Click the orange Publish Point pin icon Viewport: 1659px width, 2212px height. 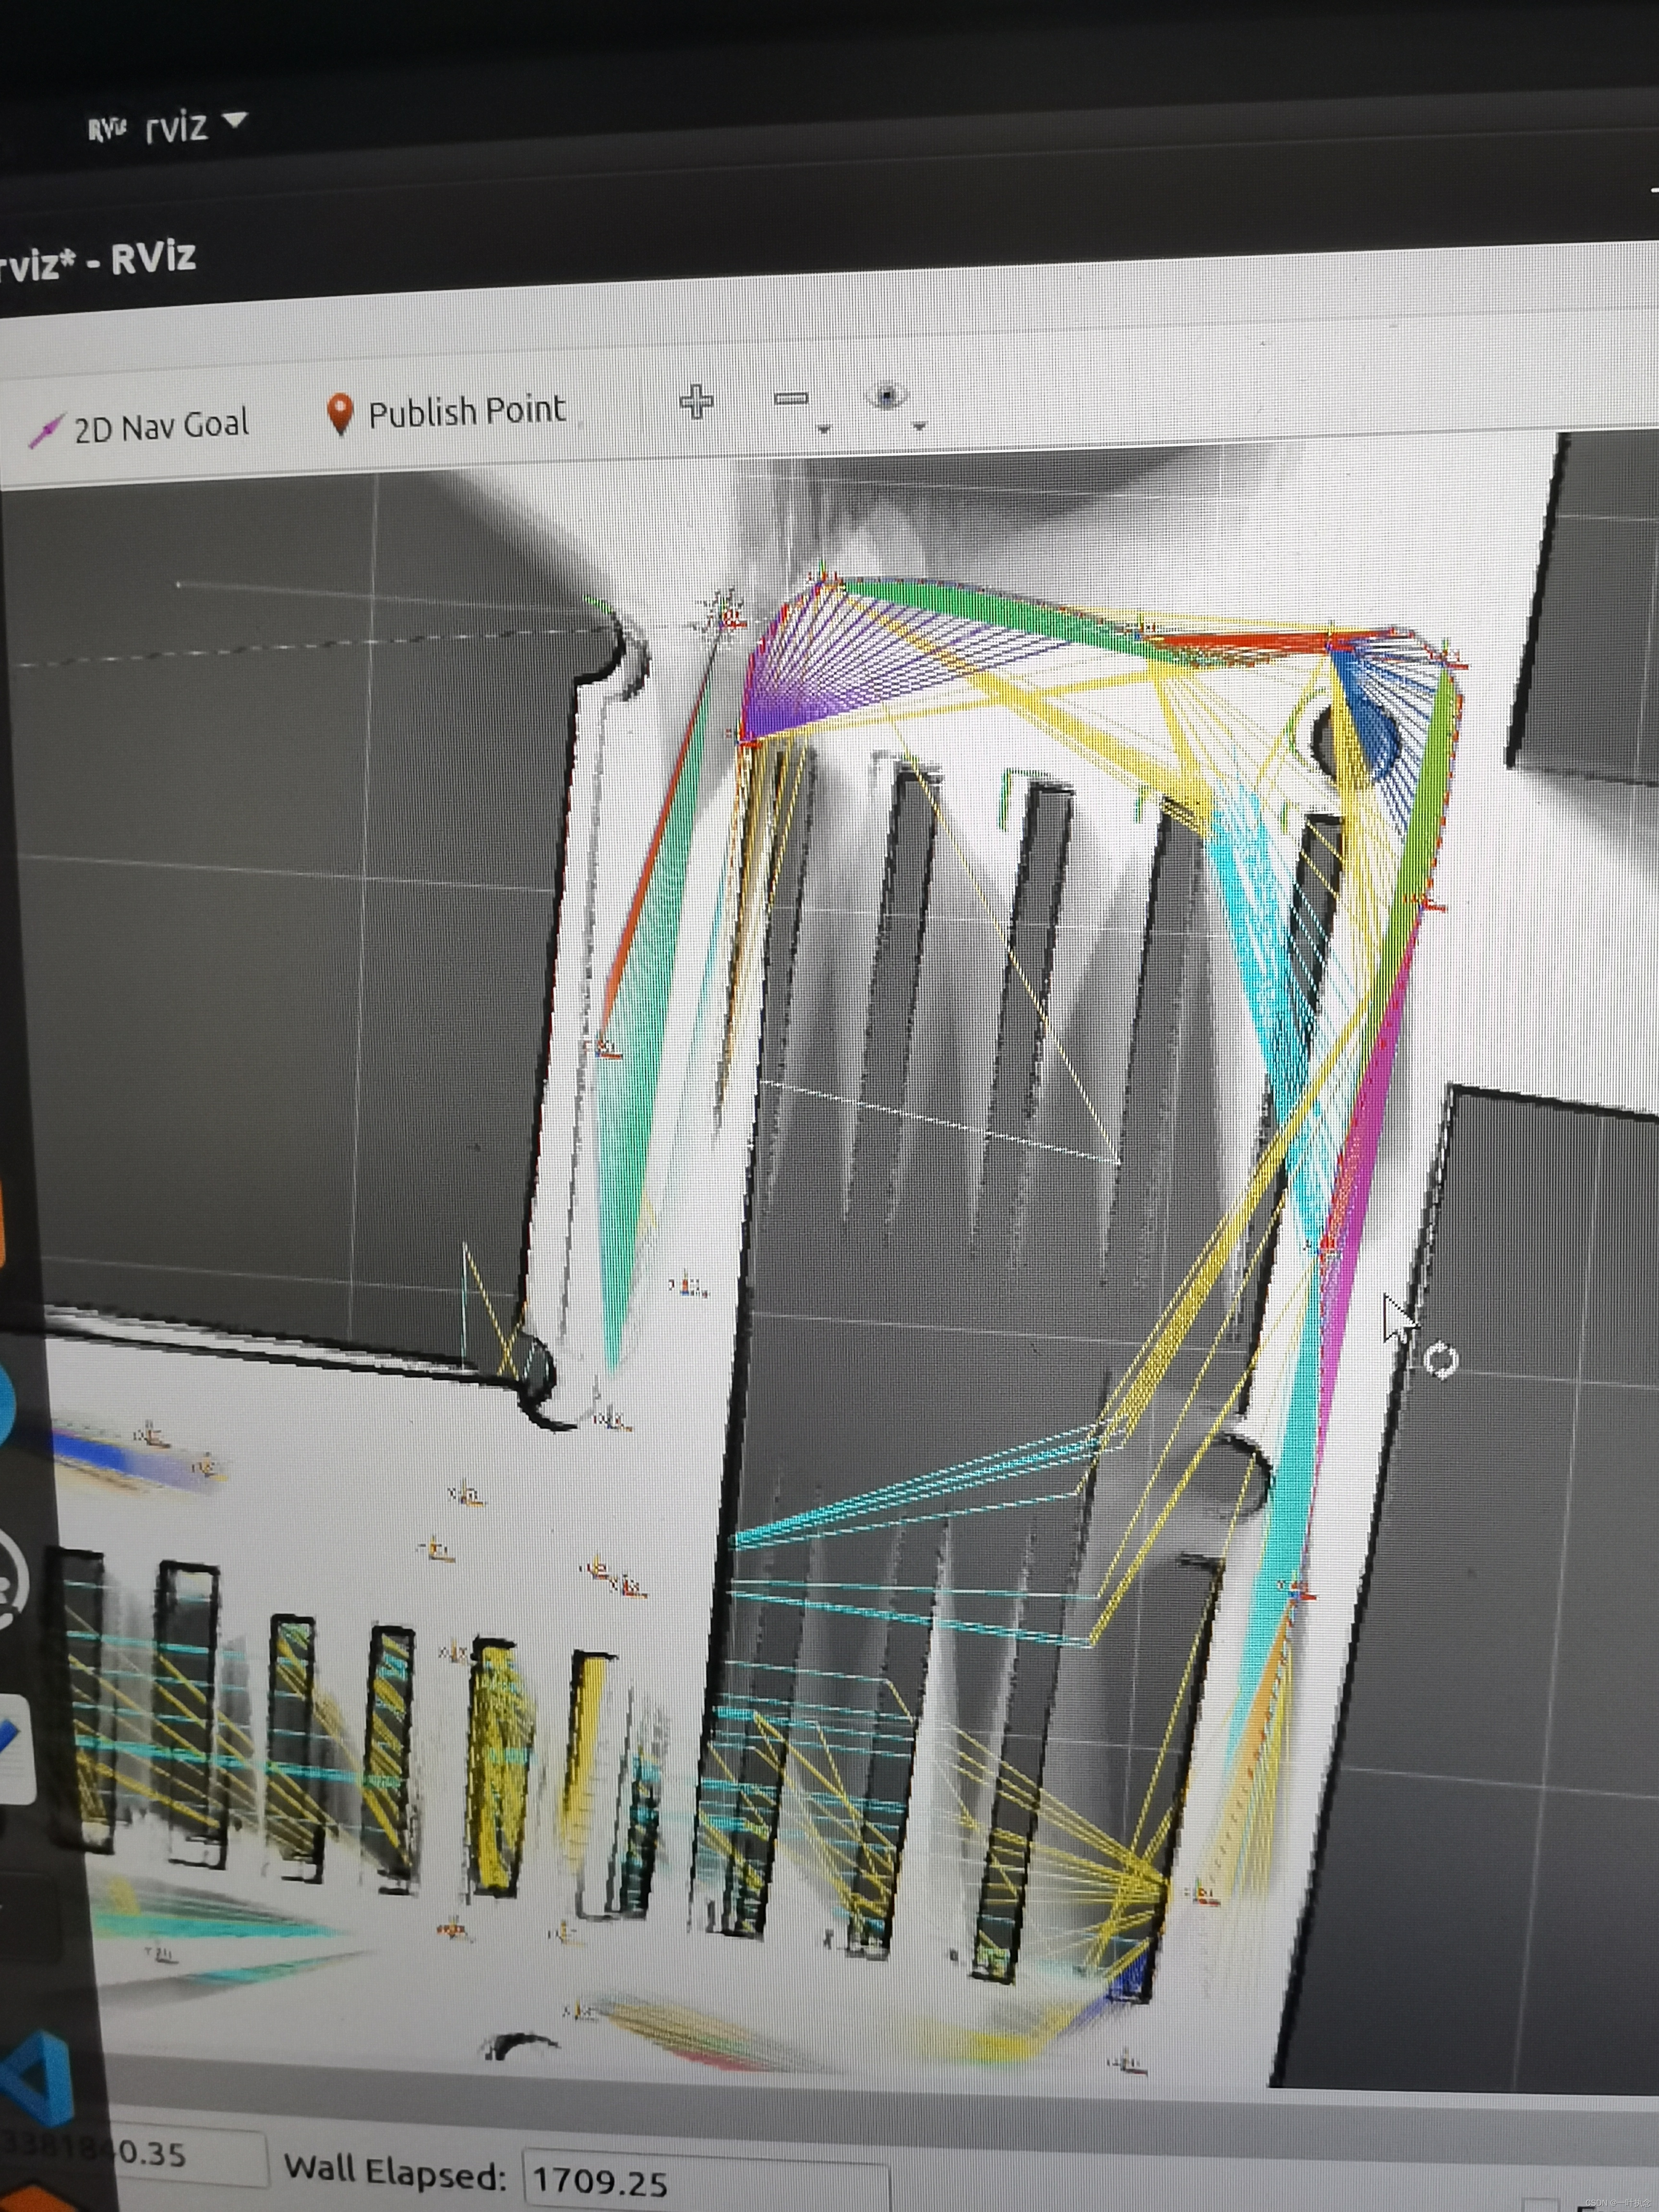coord(341,413)
